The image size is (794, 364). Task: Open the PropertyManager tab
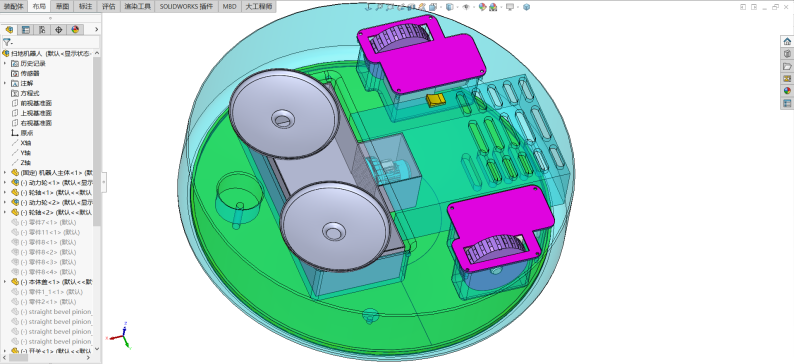tap(26, 29)
